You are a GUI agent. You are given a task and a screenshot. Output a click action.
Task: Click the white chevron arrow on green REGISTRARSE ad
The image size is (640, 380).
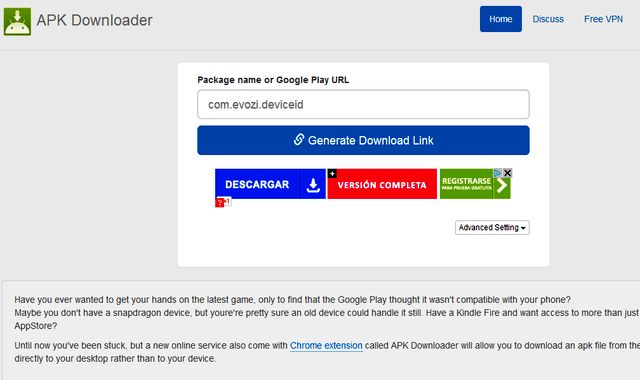(x=502, y=186)
